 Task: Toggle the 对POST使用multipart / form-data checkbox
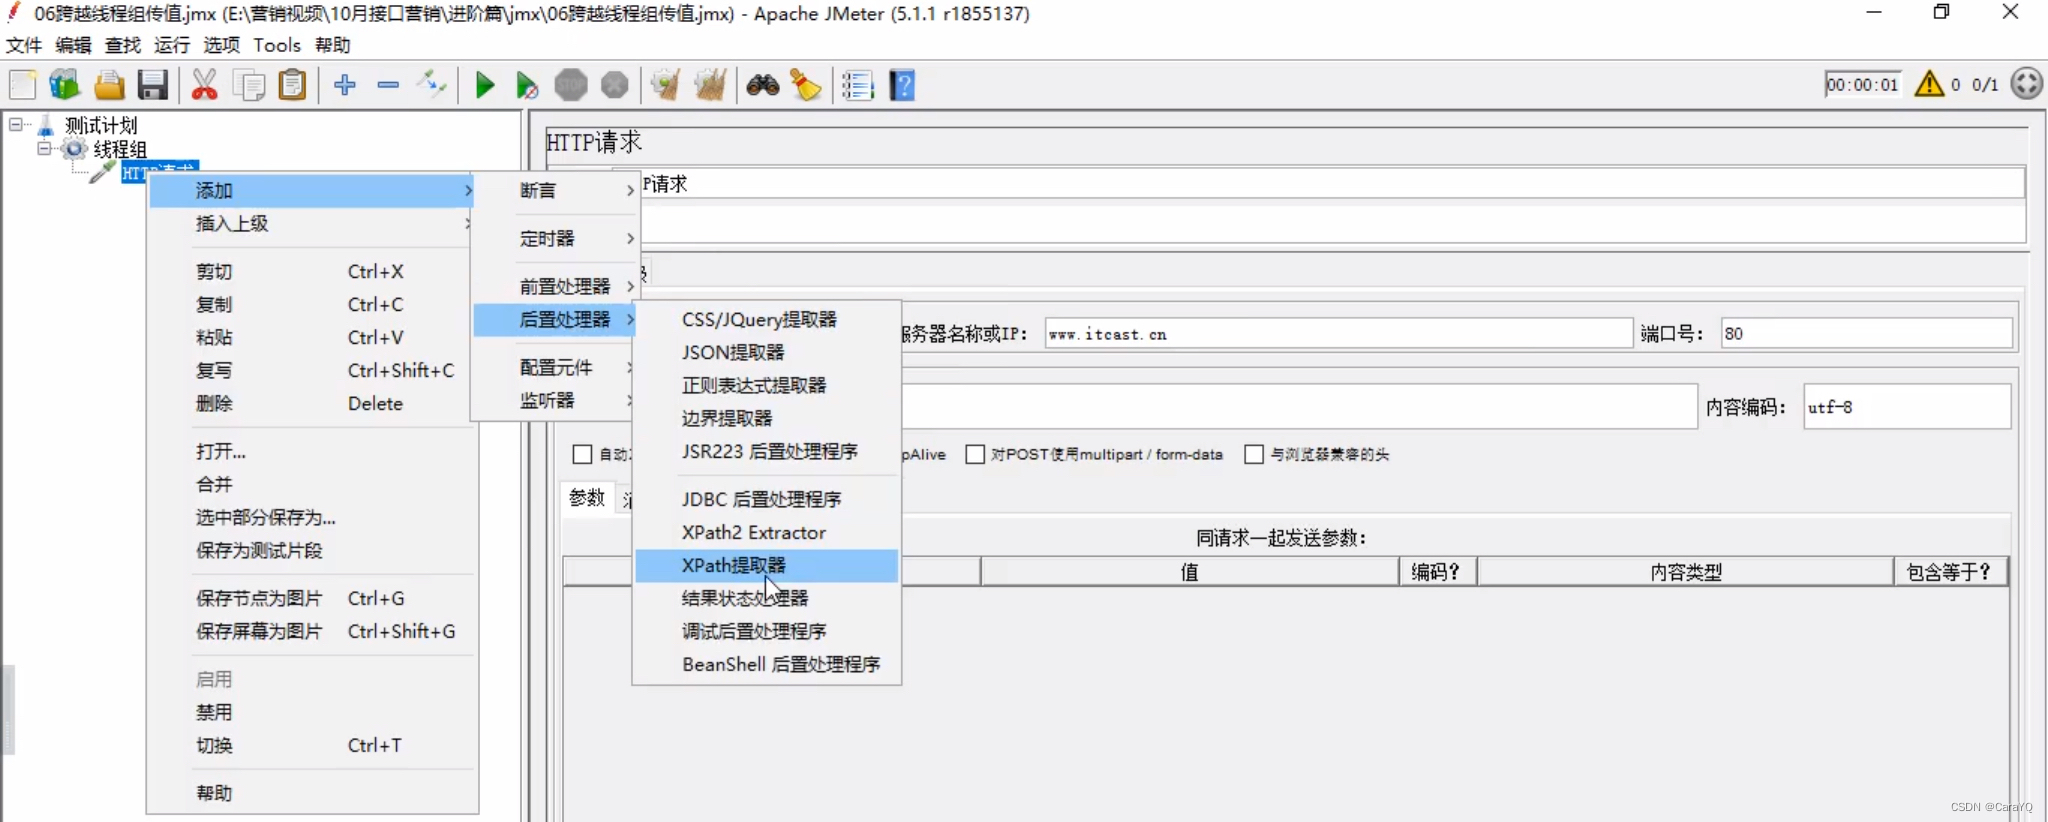point(975,454)
